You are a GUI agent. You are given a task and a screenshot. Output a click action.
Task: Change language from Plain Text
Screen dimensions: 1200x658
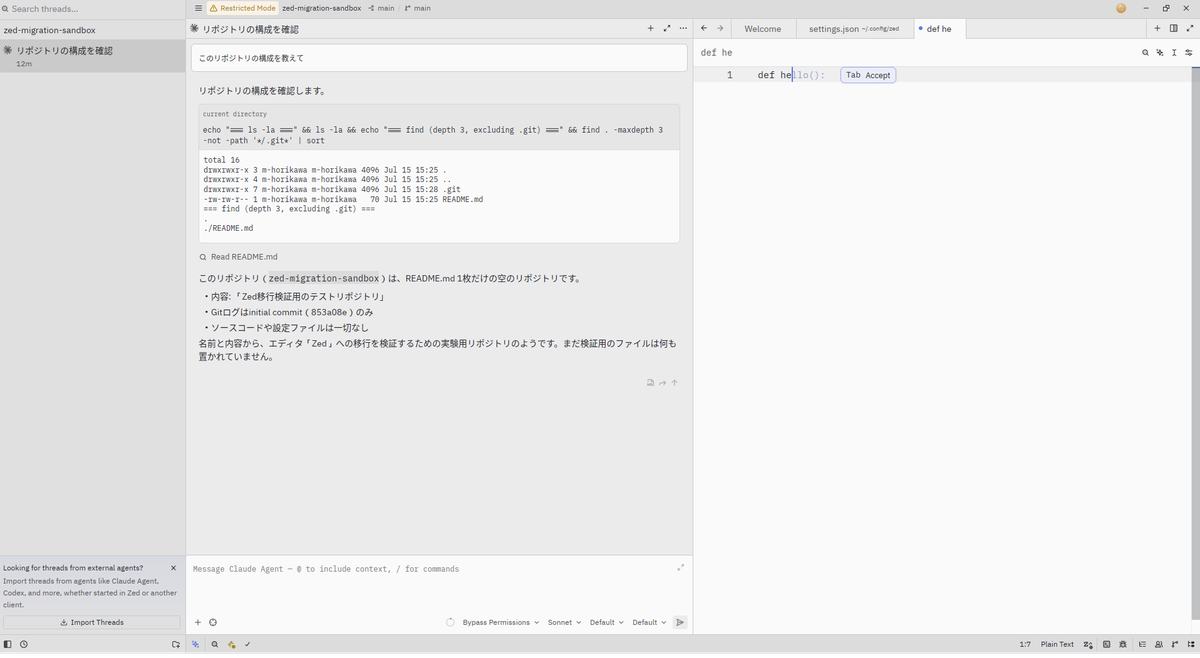click(x=1057, y=645)
